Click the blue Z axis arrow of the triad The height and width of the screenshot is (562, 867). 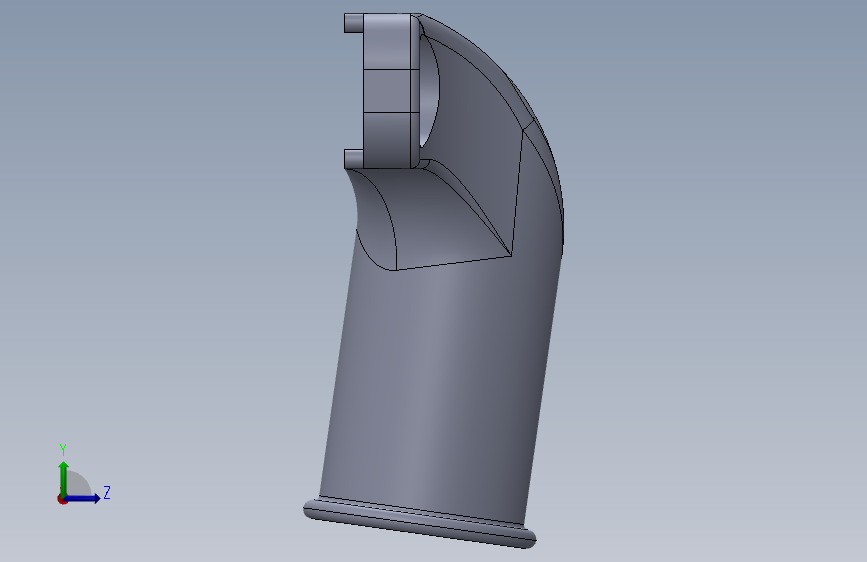click(x=83, y=498)
